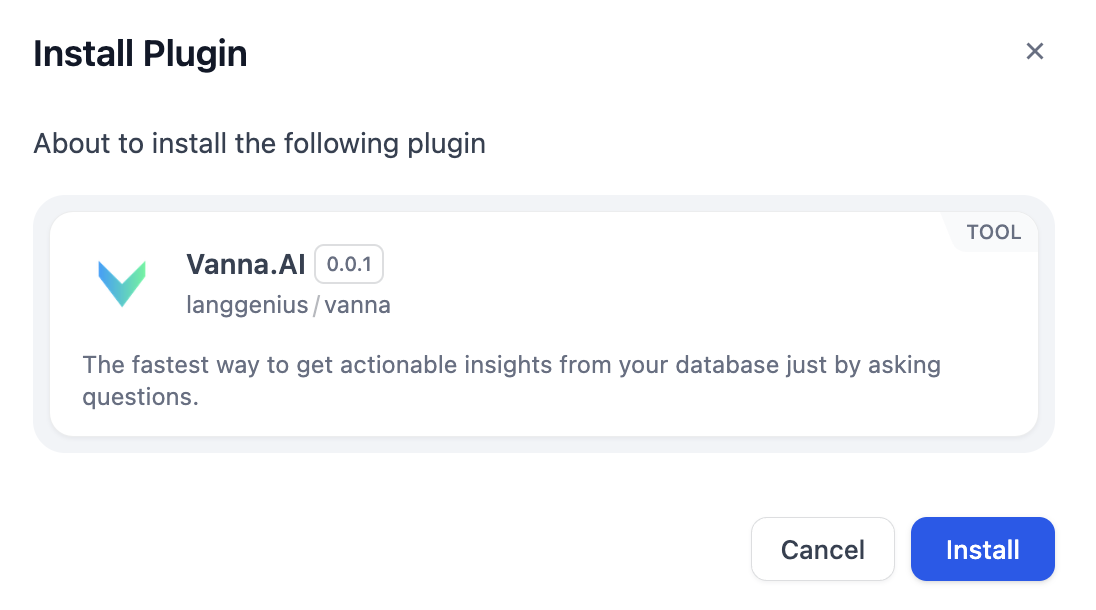The image size is (1096, 610).
Task: Select the Vanna.AI plugin name
Action: (x=245, y=265)
